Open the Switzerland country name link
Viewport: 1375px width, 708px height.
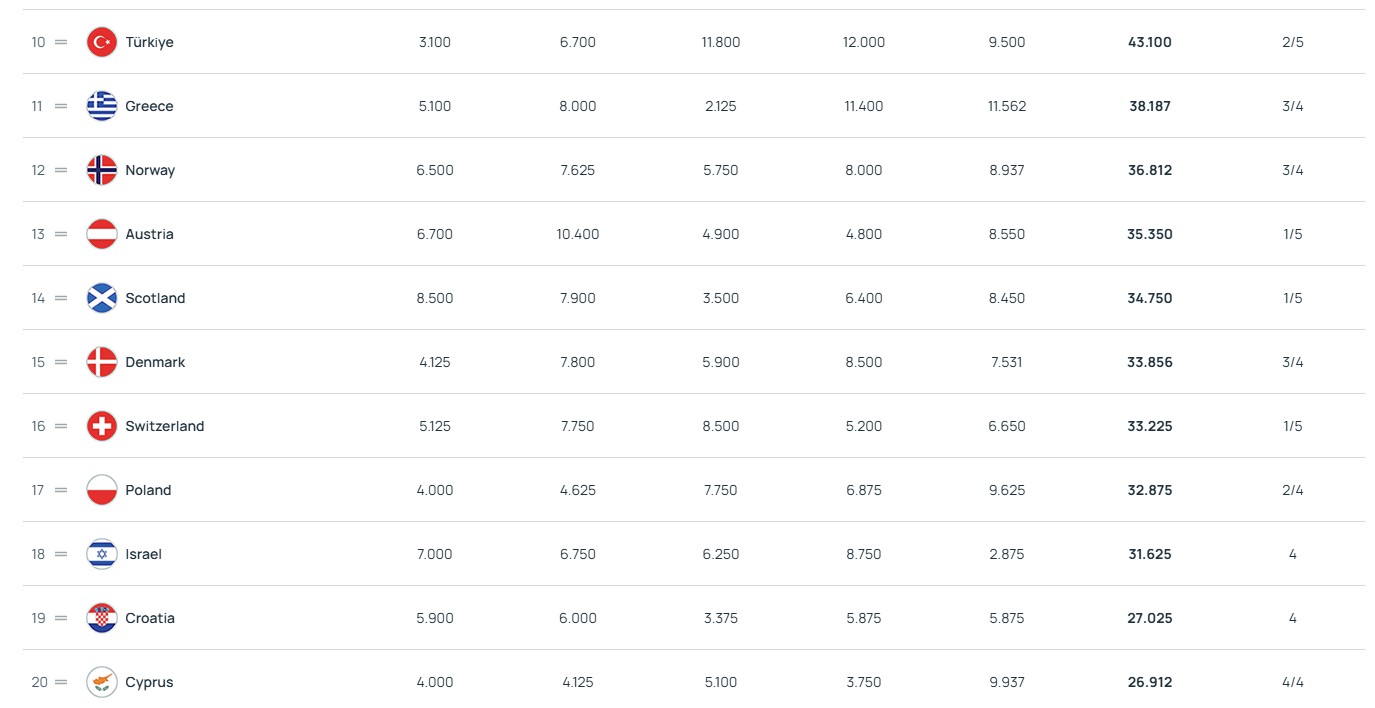pyautogui.click(x=164, y=426)
